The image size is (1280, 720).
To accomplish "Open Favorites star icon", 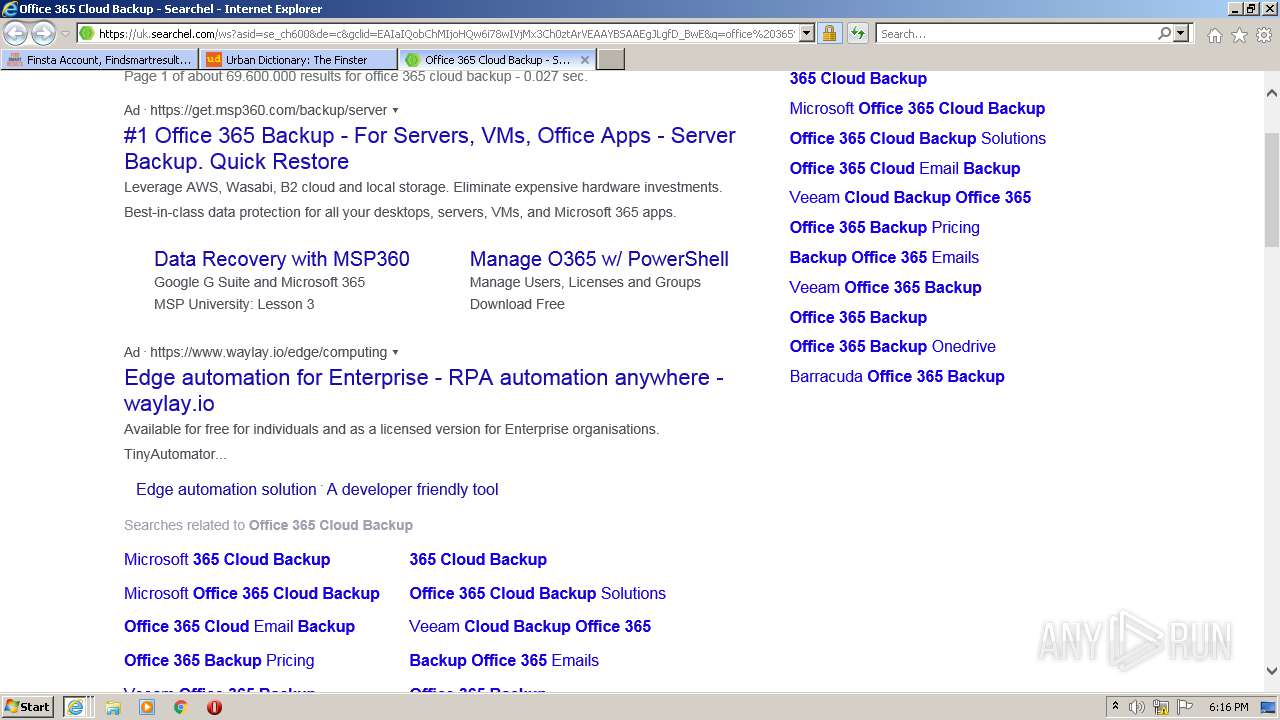I will [1239, 35].
